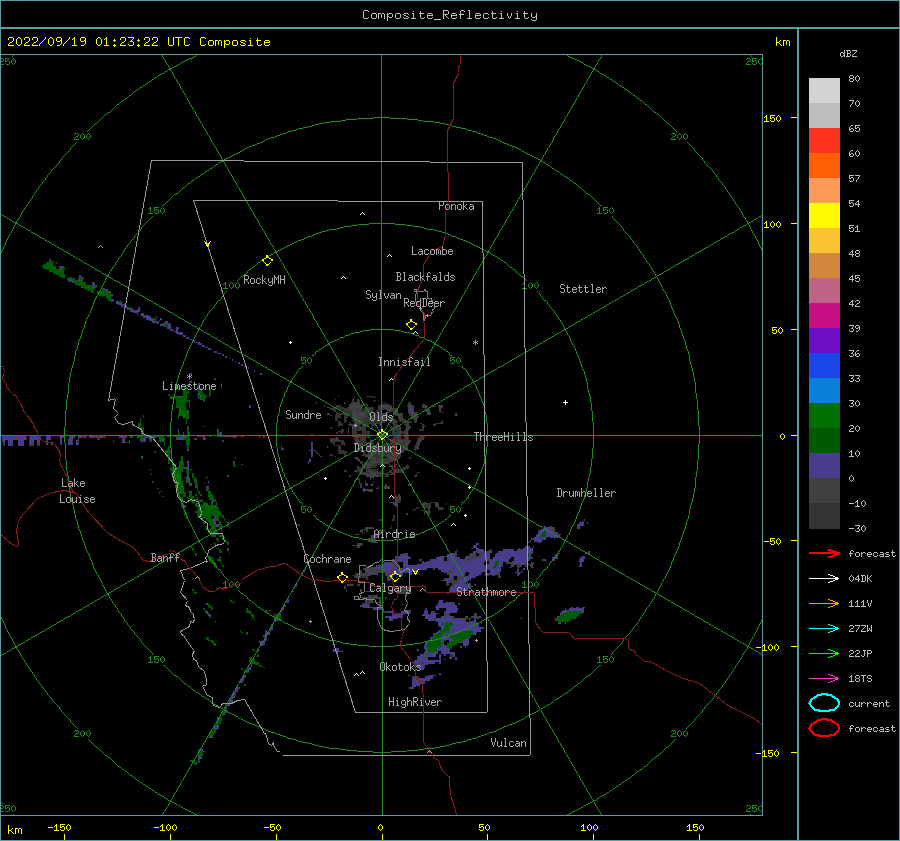The height and width of the screenshot is (841, 900).
Task: Click the green echo blob east of Strathmore
Action: click(570, 615)
